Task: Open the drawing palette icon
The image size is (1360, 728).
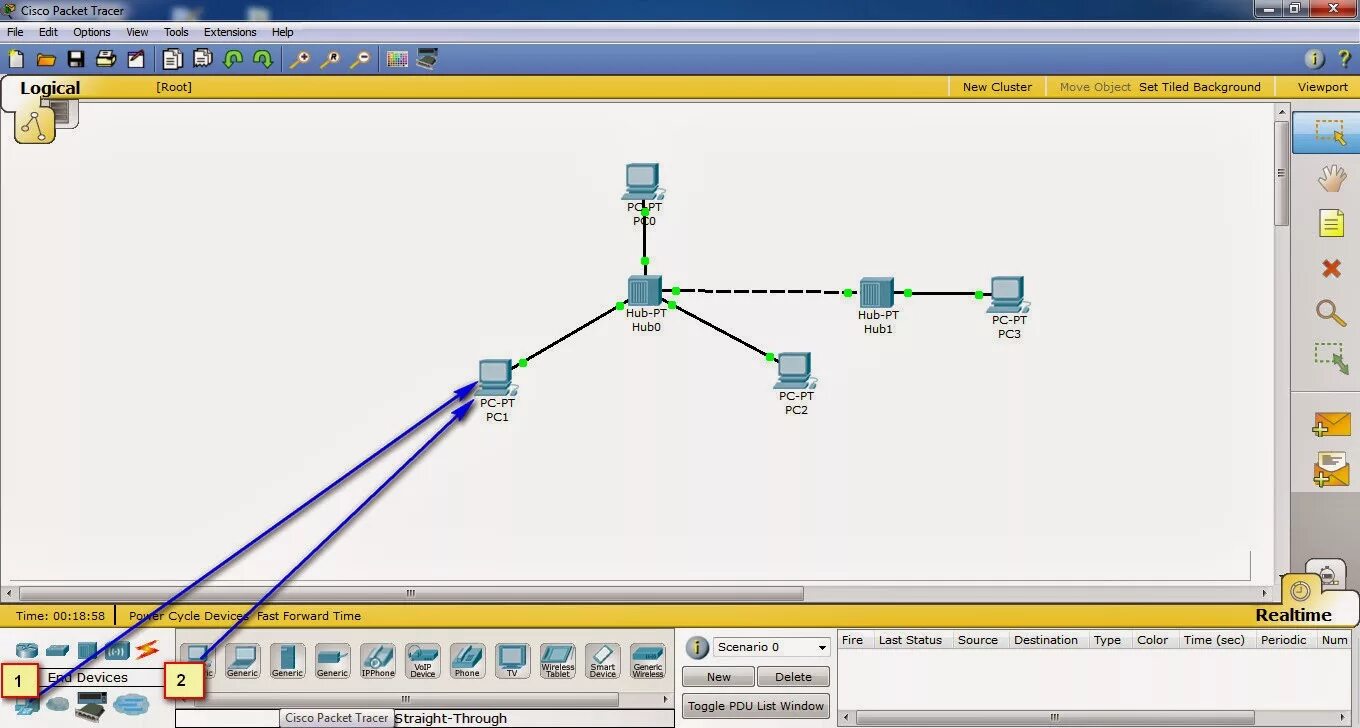Action: [x=397, y=59]
